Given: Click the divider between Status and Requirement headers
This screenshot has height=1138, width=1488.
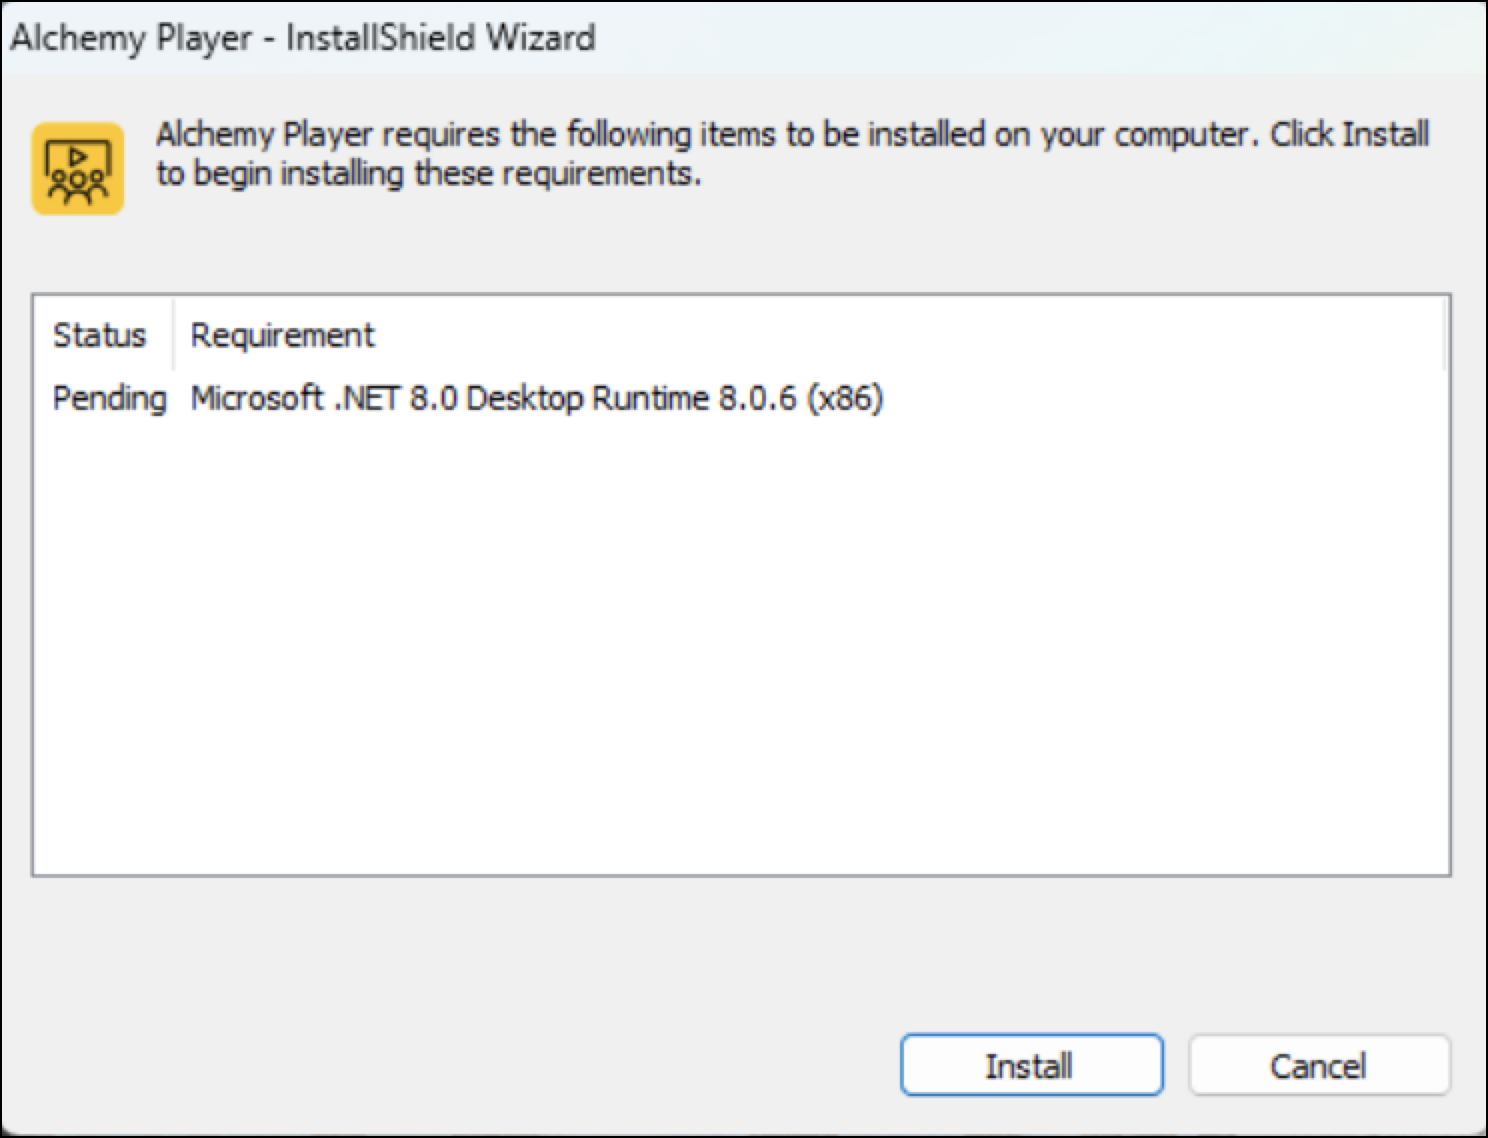Looking at the screenshot, I should click(174, 335).
